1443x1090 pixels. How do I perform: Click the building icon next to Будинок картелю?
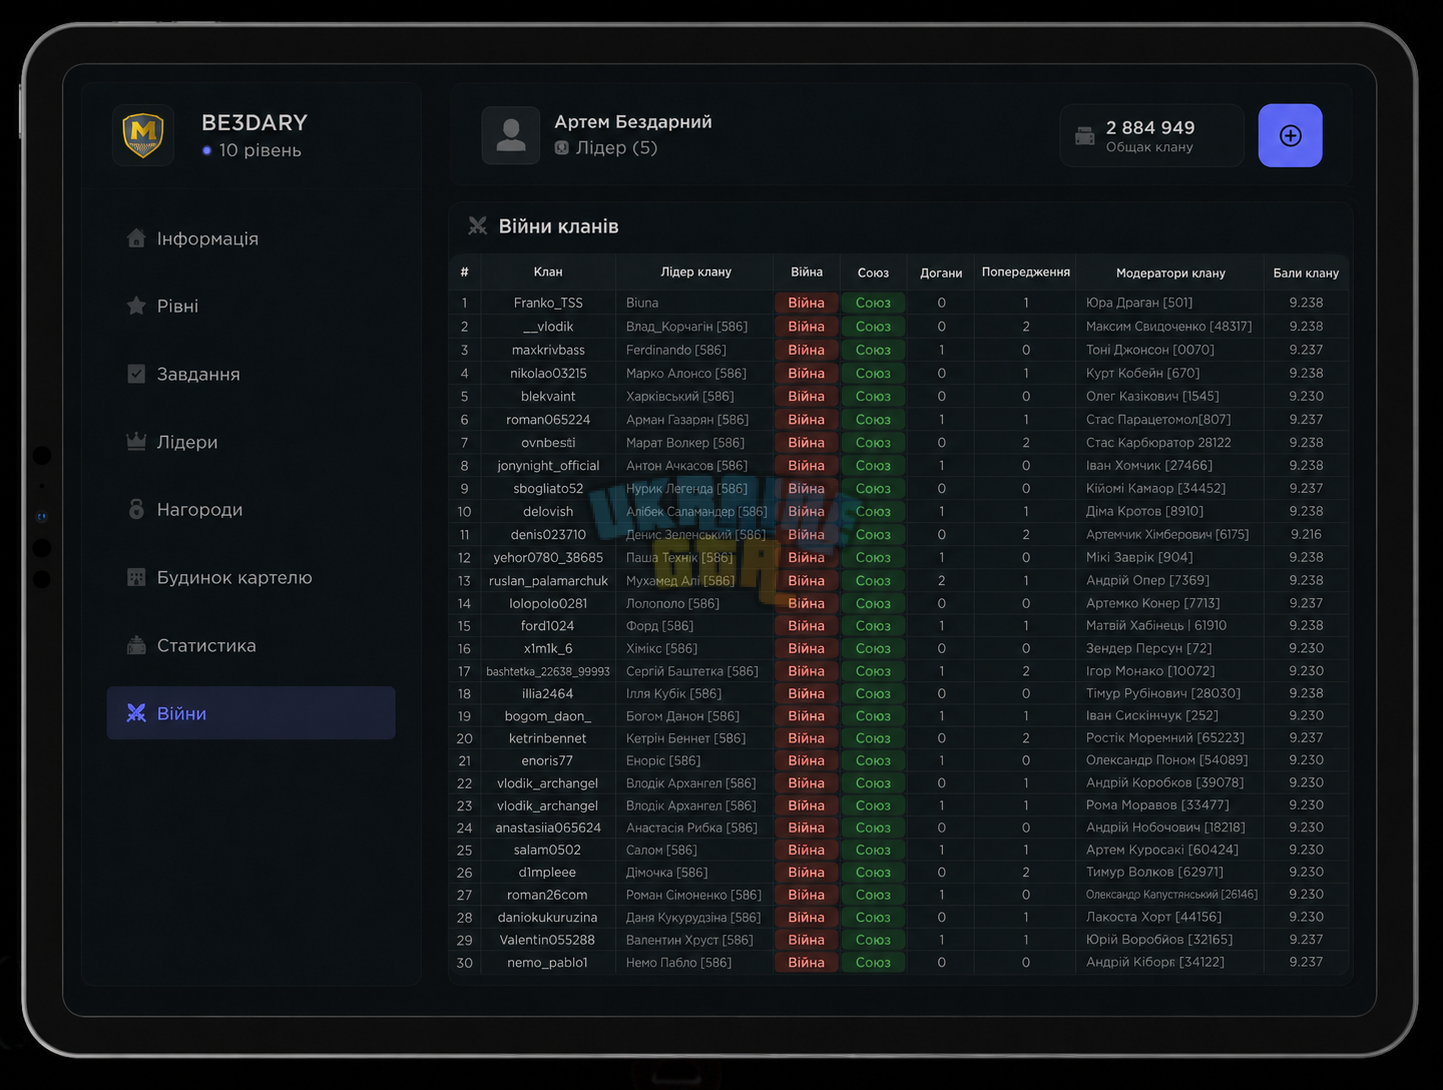136,577
